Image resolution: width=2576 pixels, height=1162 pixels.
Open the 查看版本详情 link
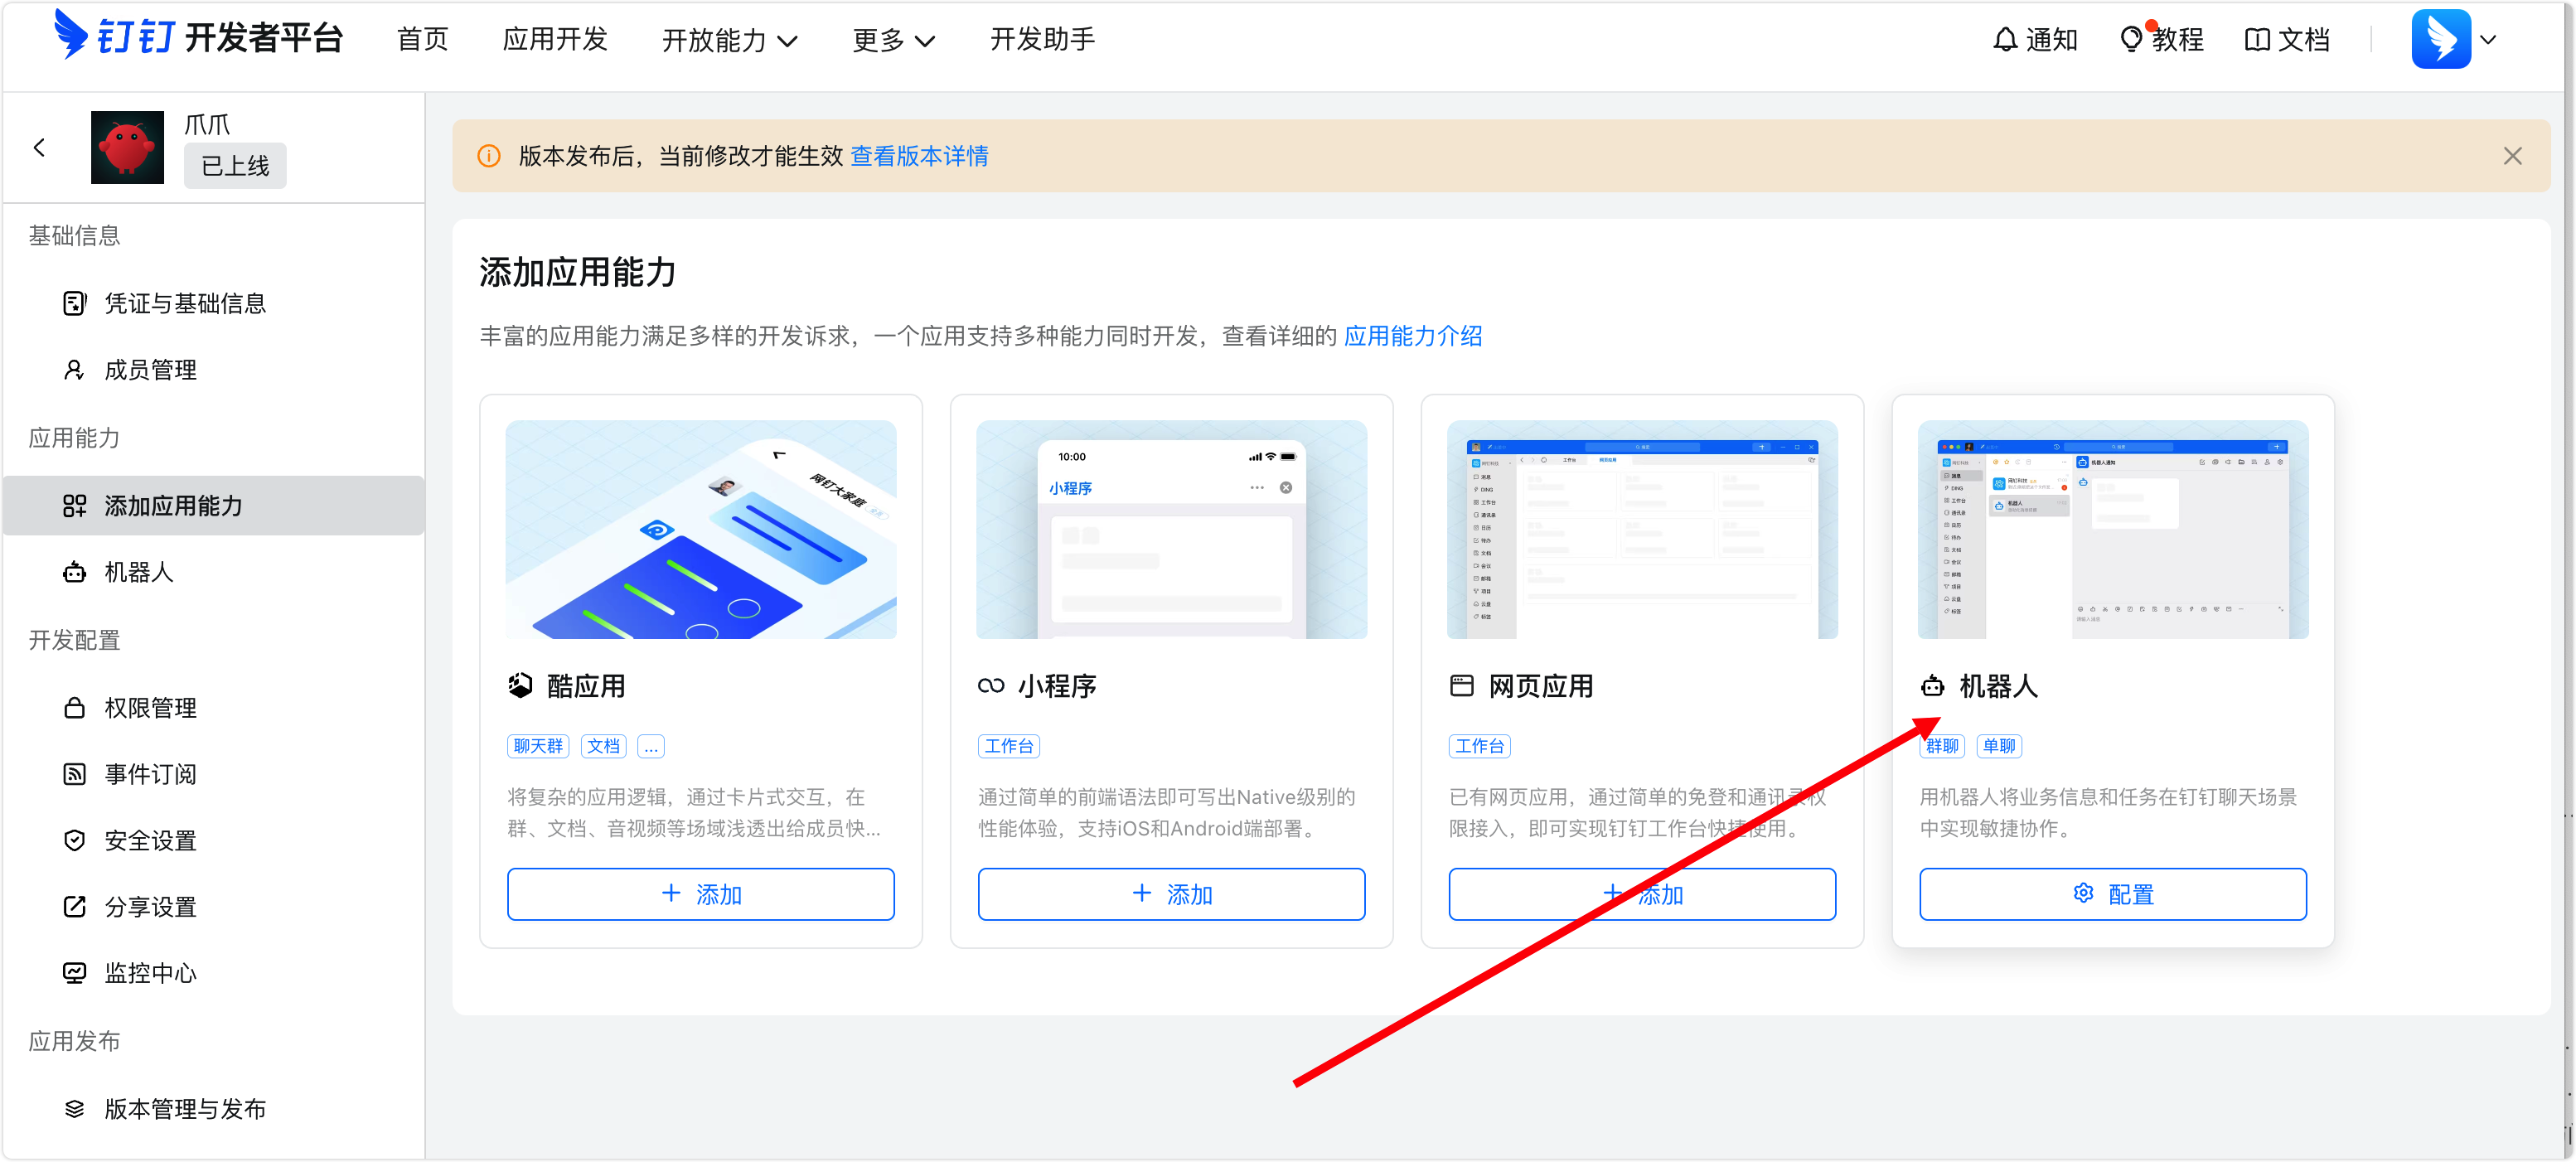click(x=919, y=156)
